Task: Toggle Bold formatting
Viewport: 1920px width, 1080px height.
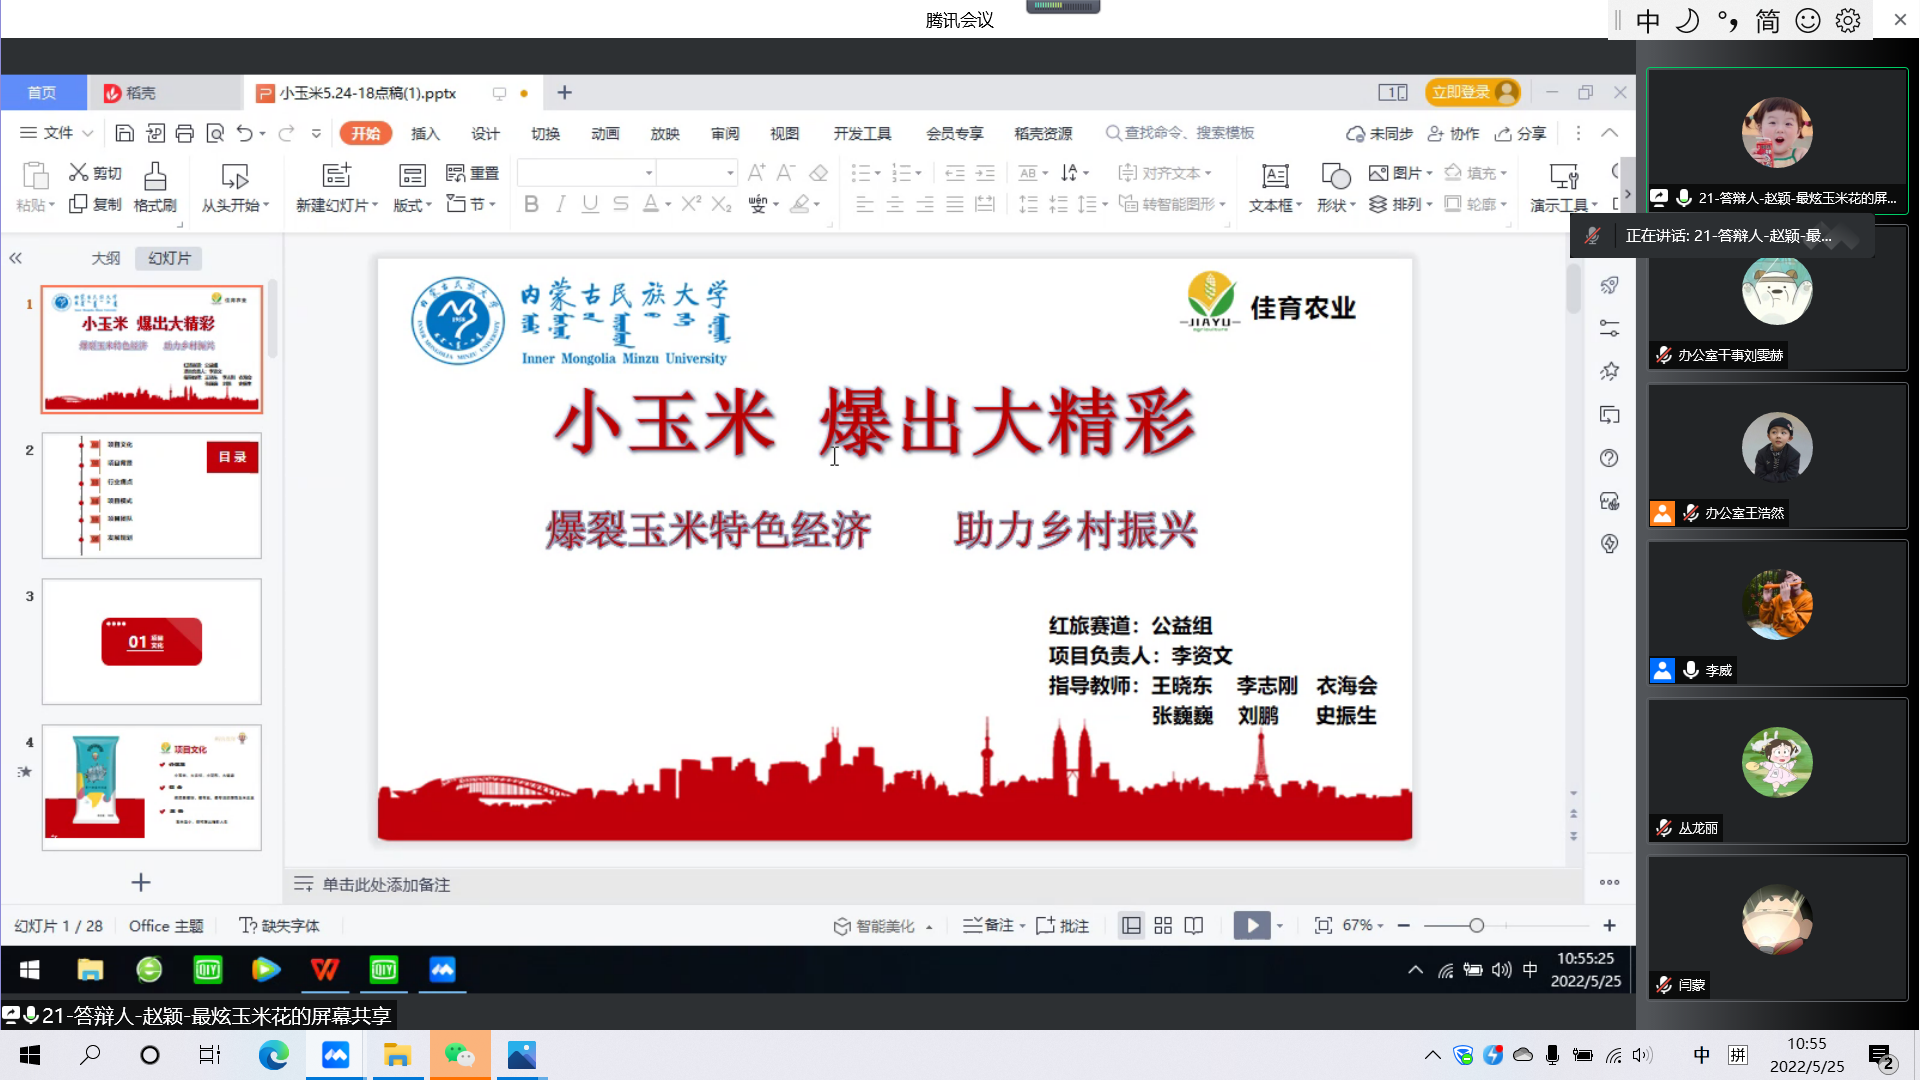Action: [x=531, y=204]
